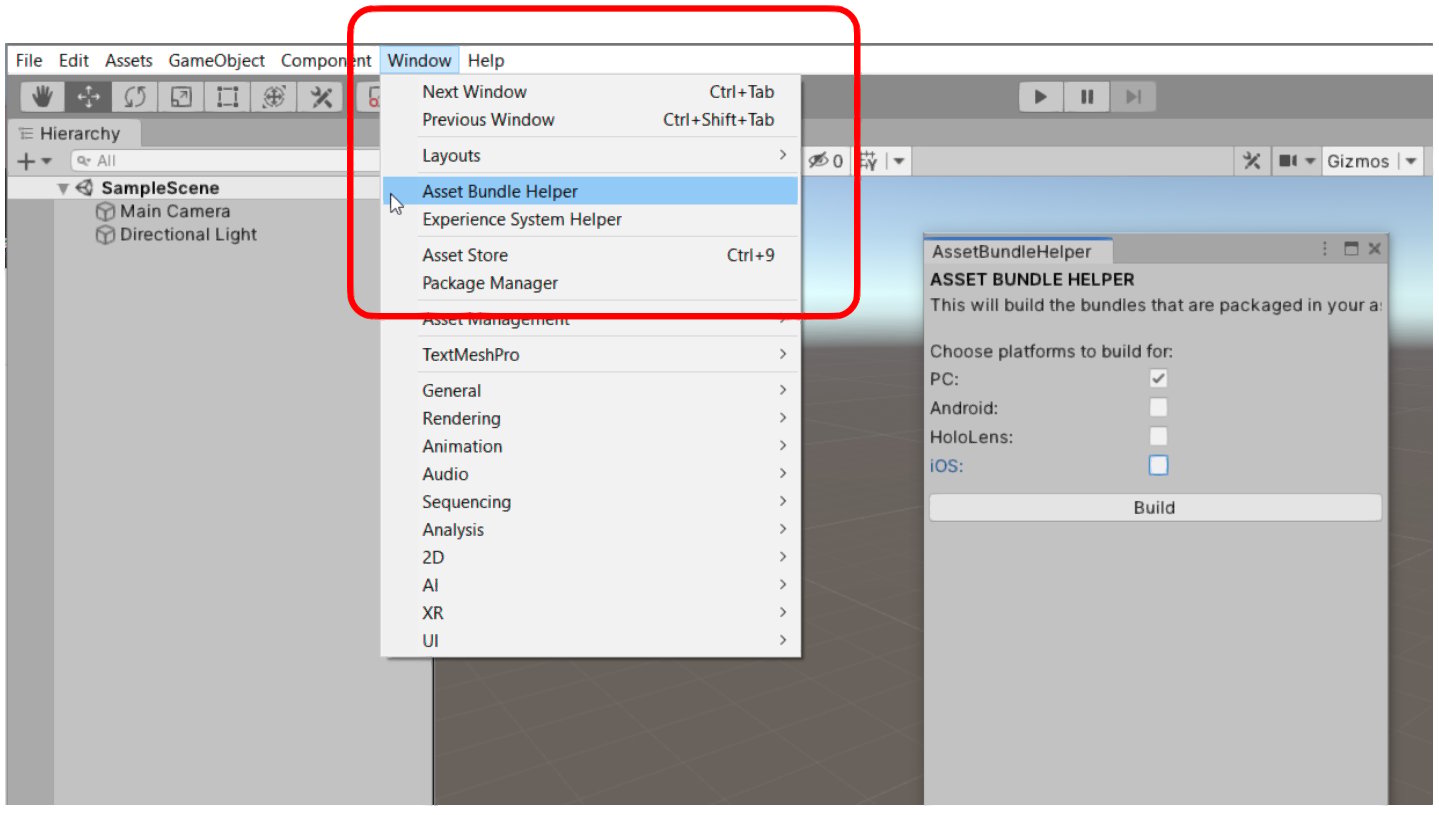Choose Experience System Helper entry
The image size is (1439, 815).
[x=591, y=219]
